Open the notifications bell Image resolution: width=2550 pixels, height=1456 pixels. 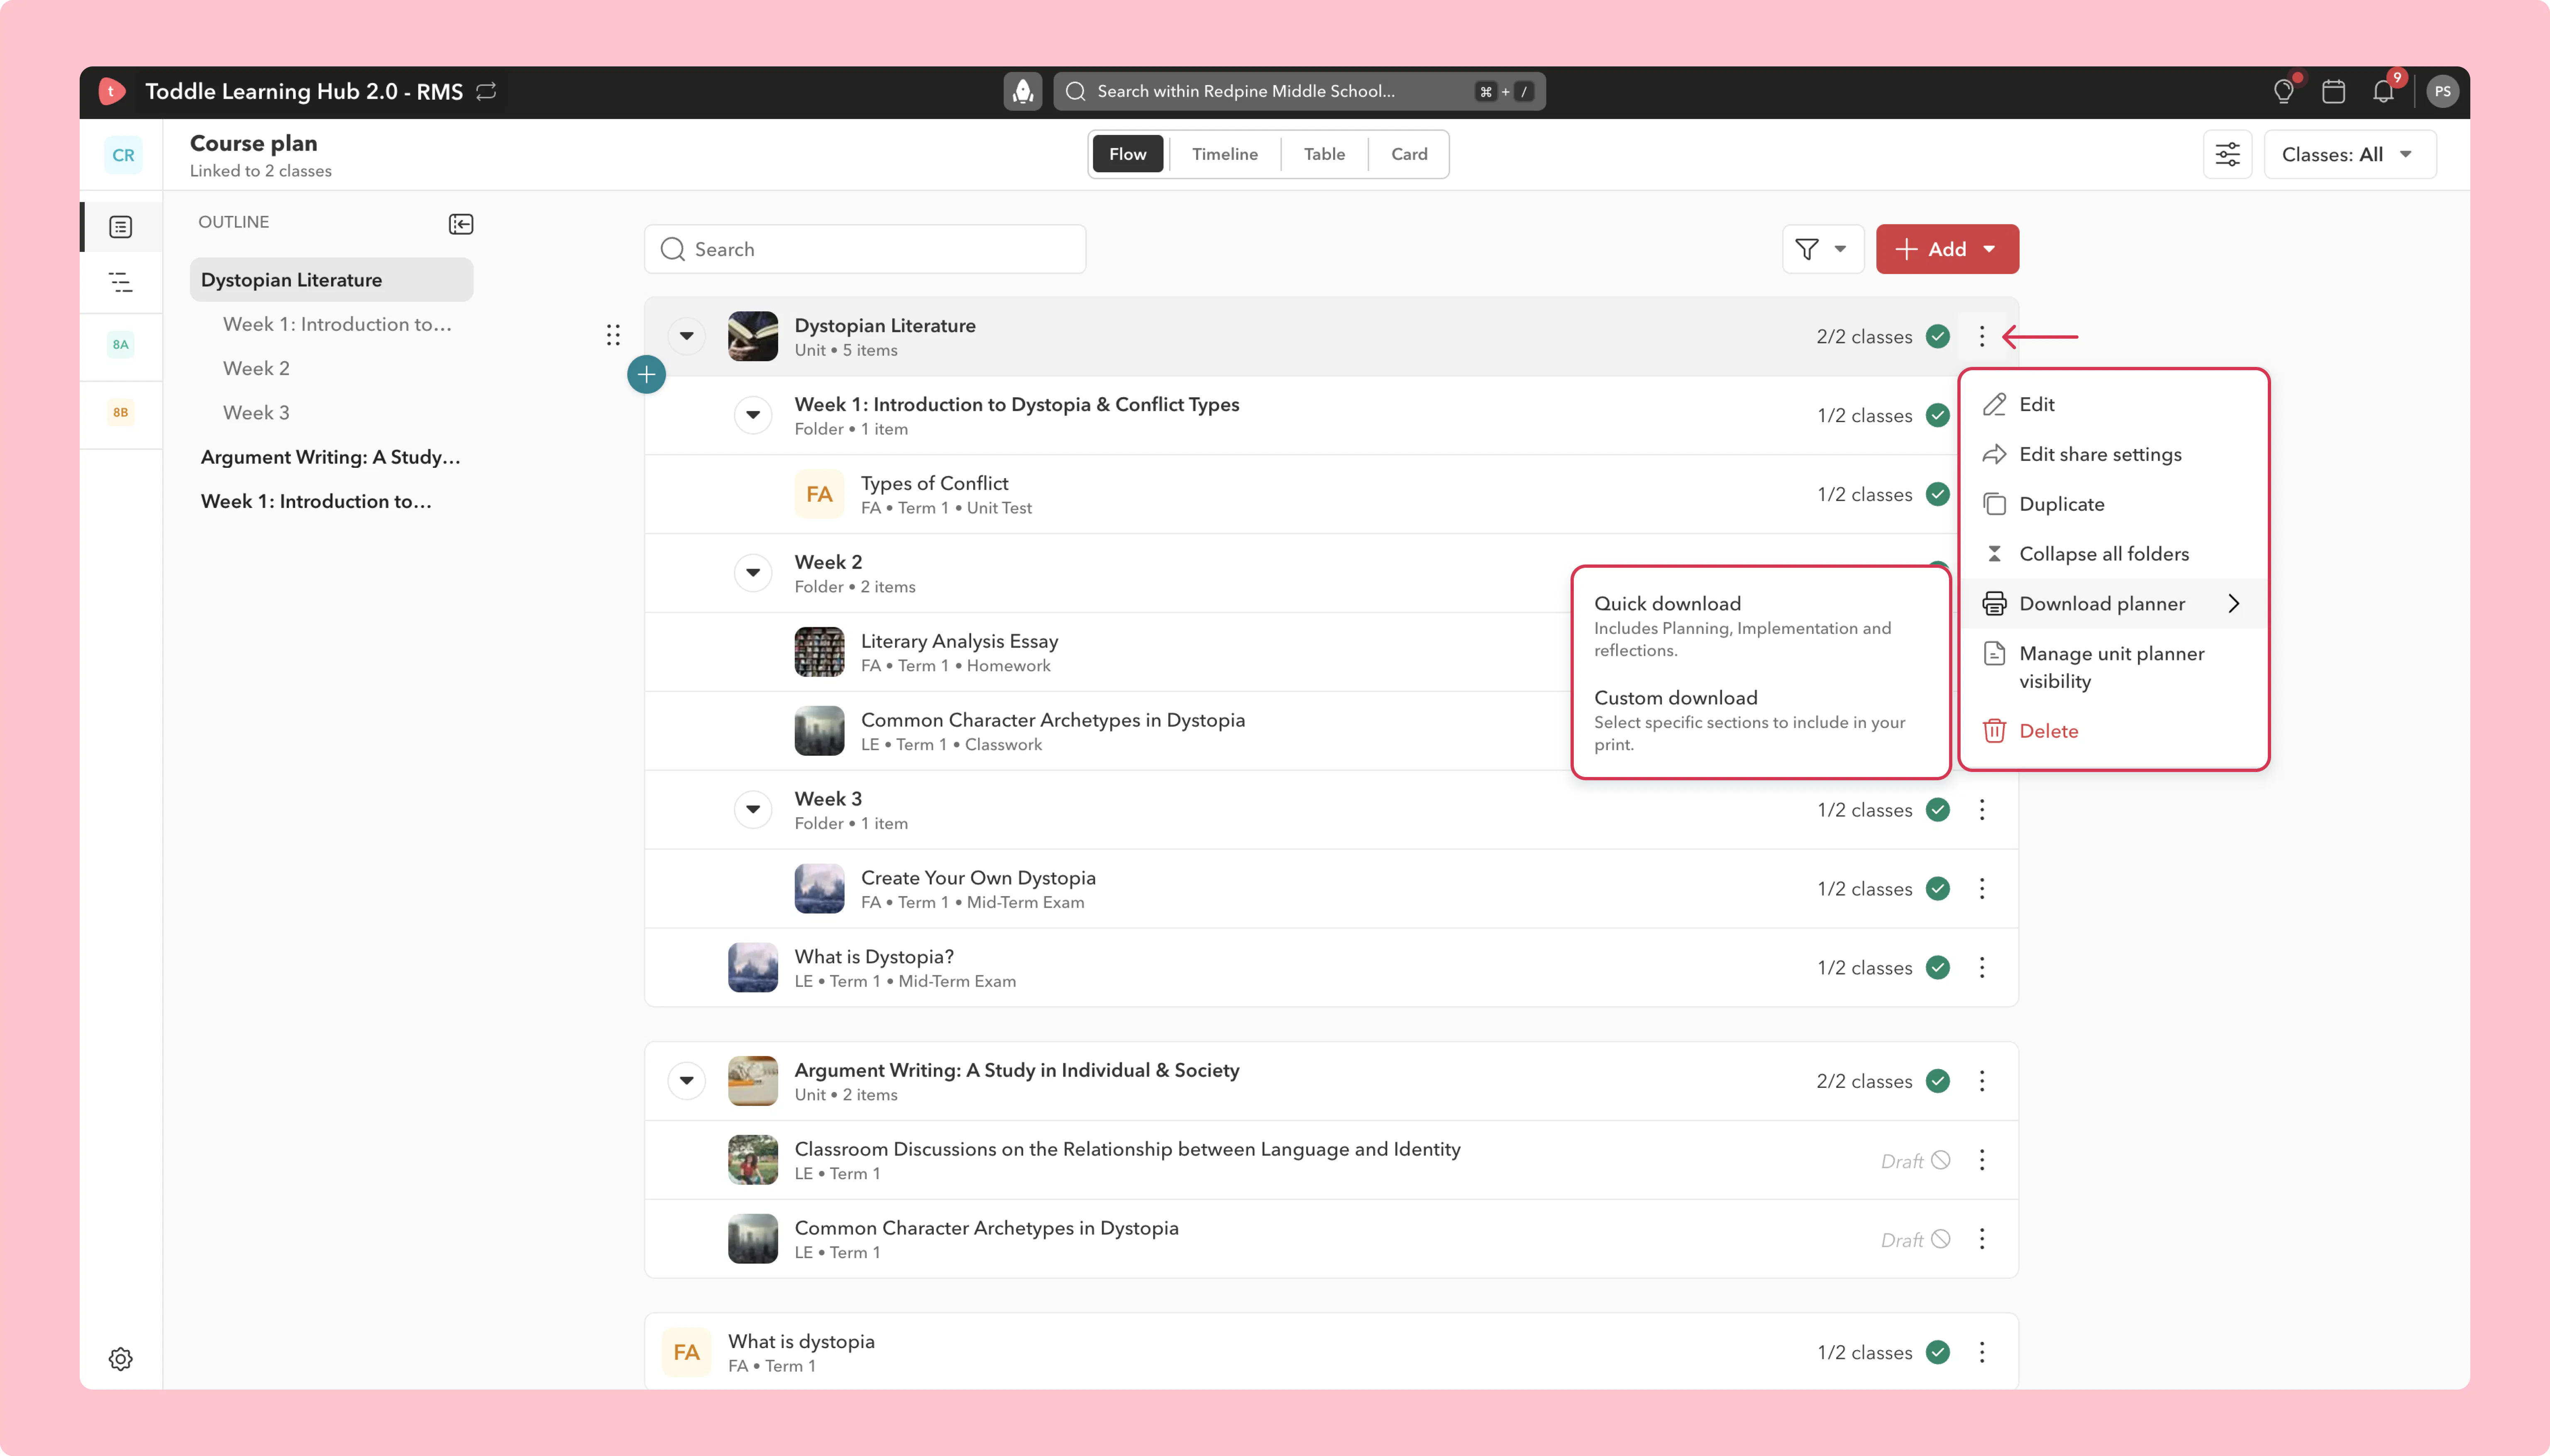2384,92
